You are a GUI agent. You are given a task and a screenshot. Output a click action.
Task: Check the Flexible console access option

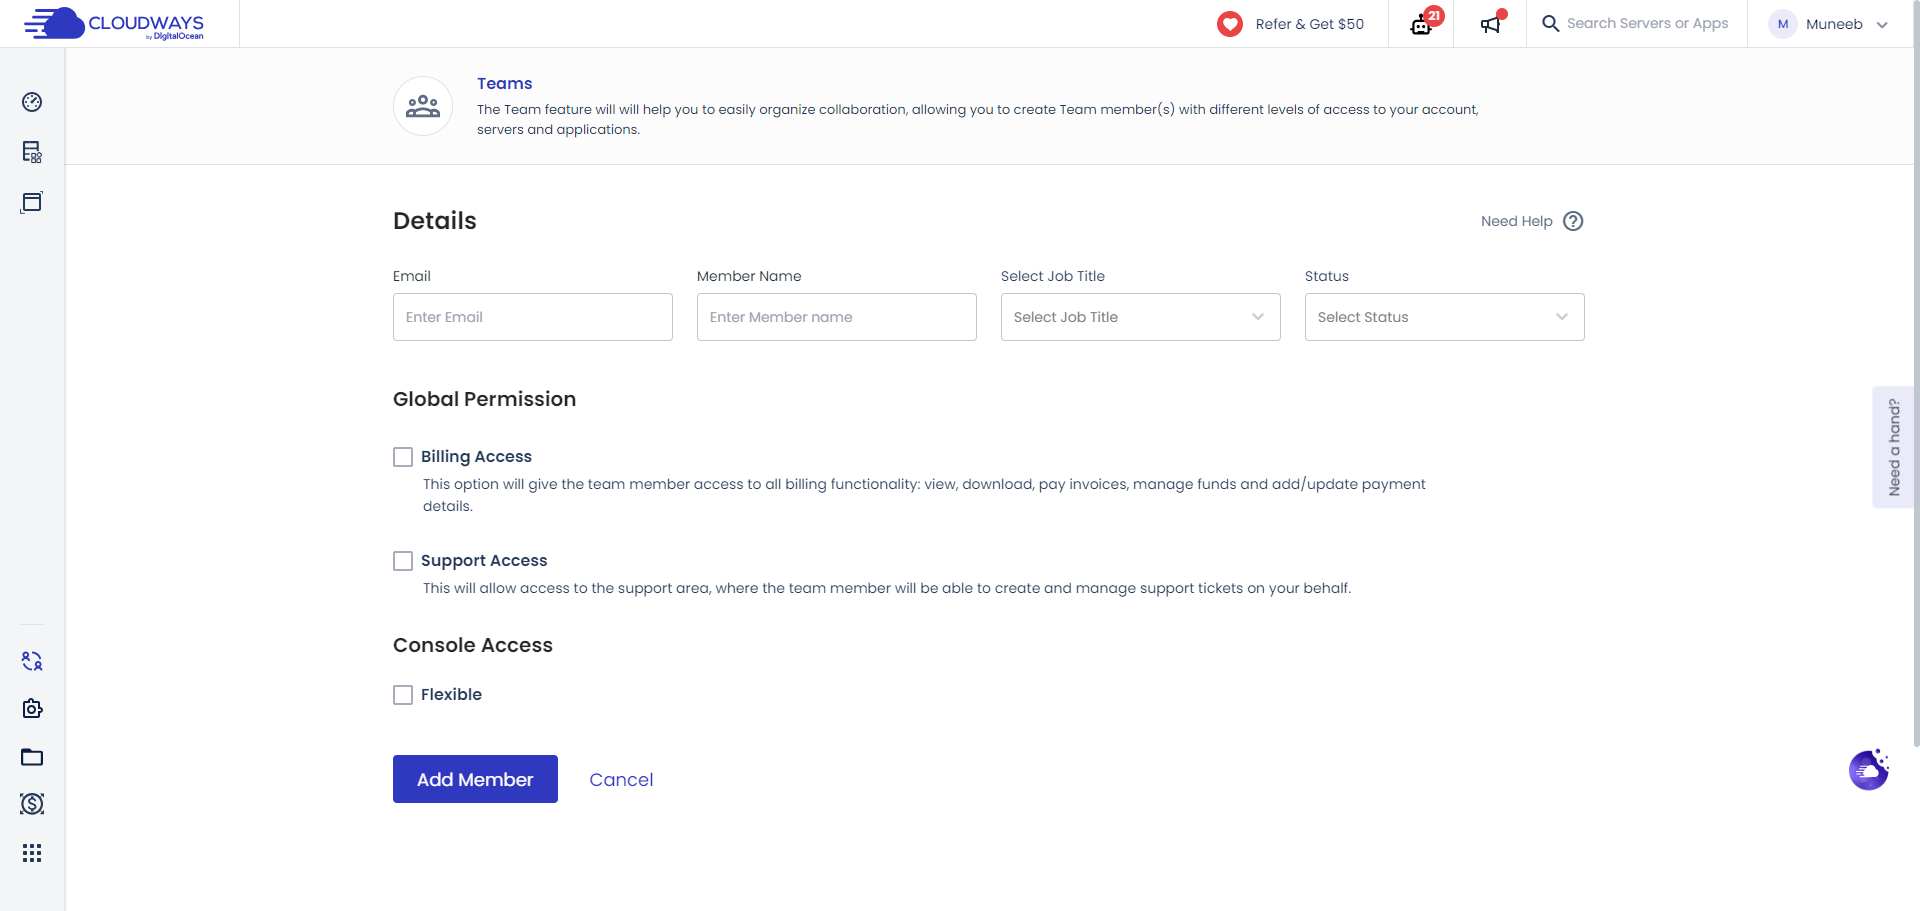coord(403,694)
